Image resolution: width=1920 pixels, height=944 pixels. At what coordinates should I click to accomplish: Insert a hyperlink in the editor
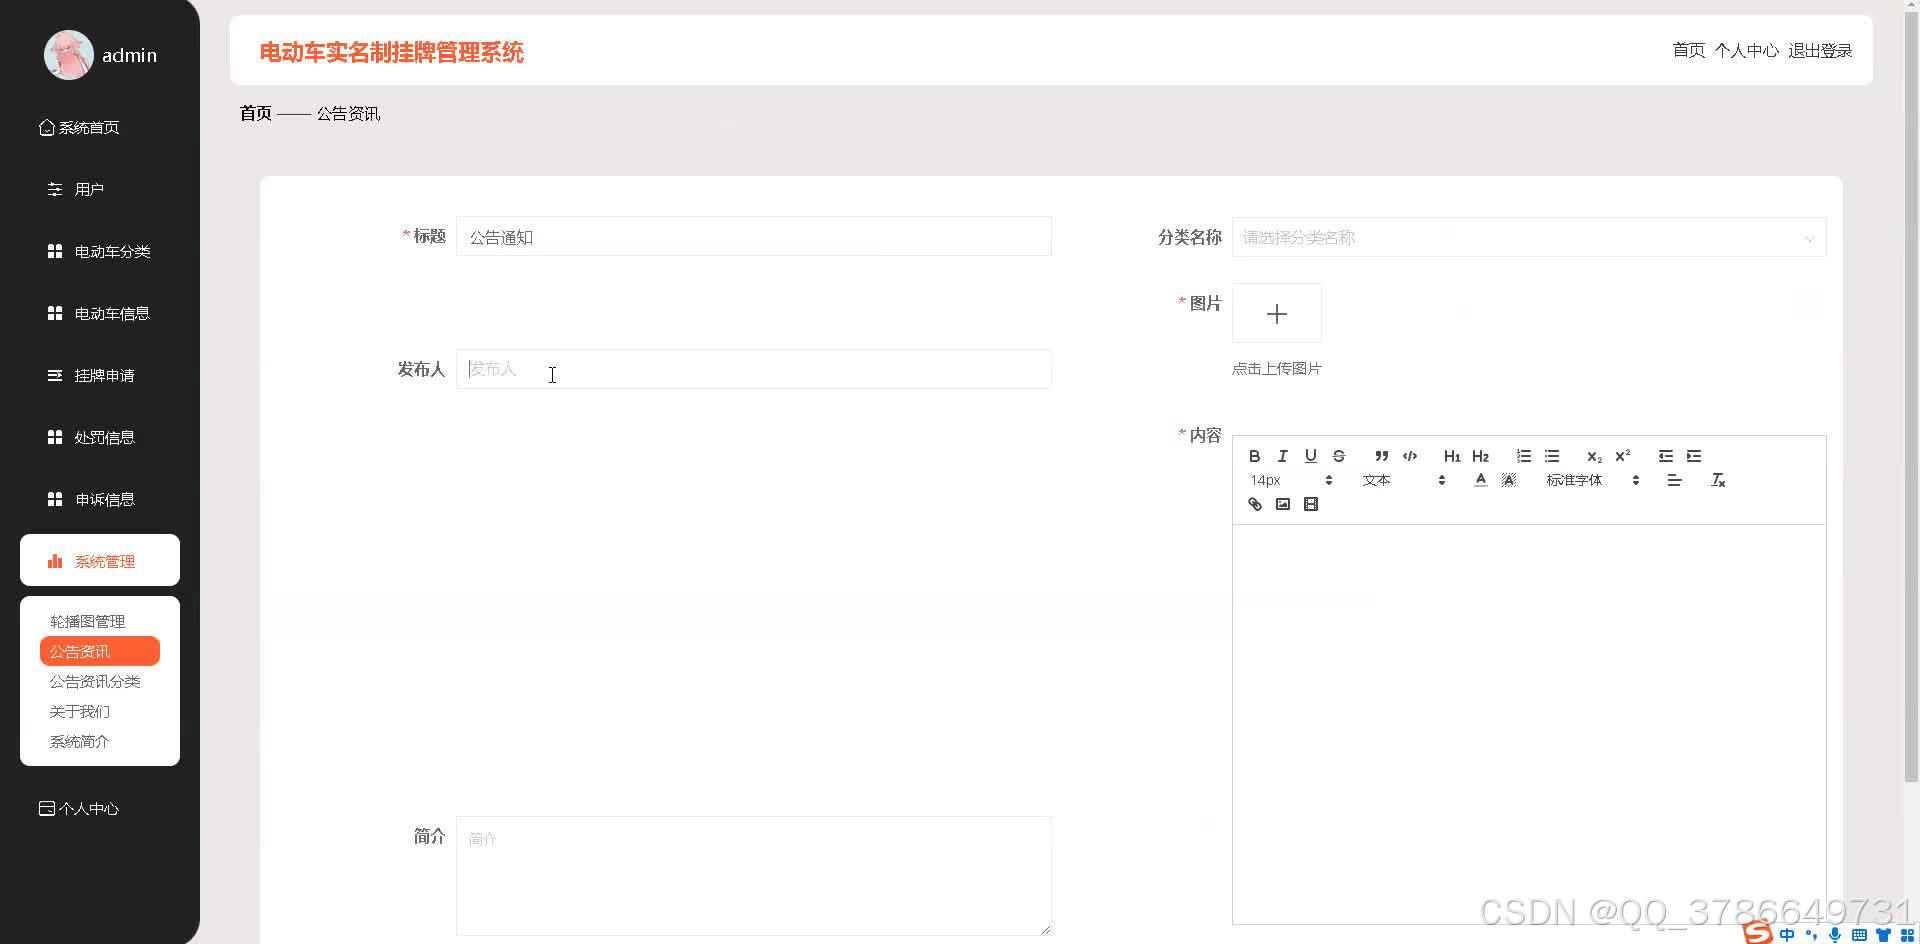point(1254,504)
